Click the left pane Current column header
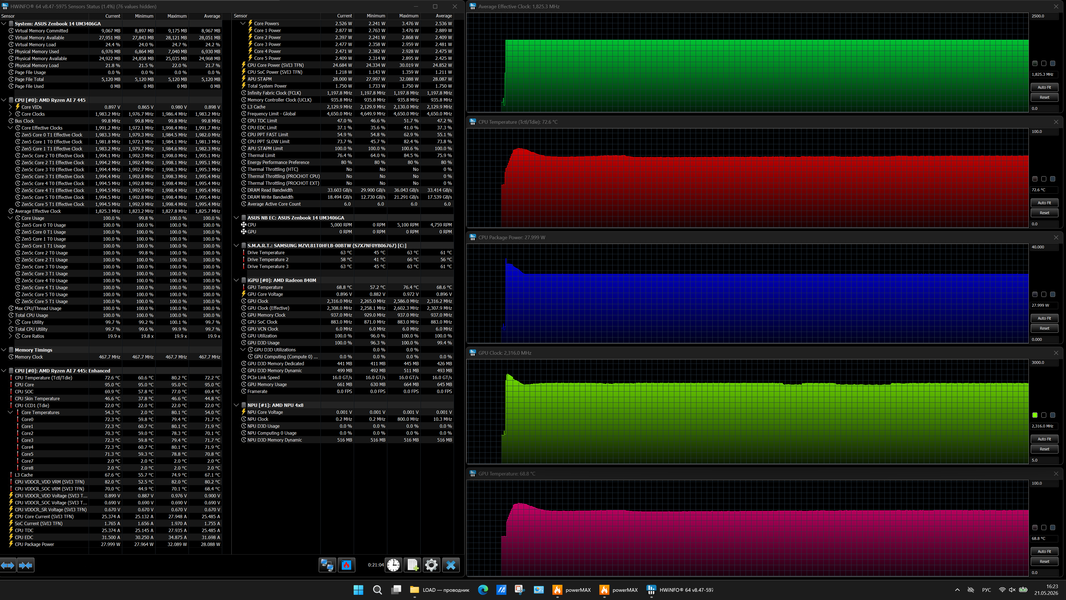Viewport: 1066px width, 600px height. 105,16
